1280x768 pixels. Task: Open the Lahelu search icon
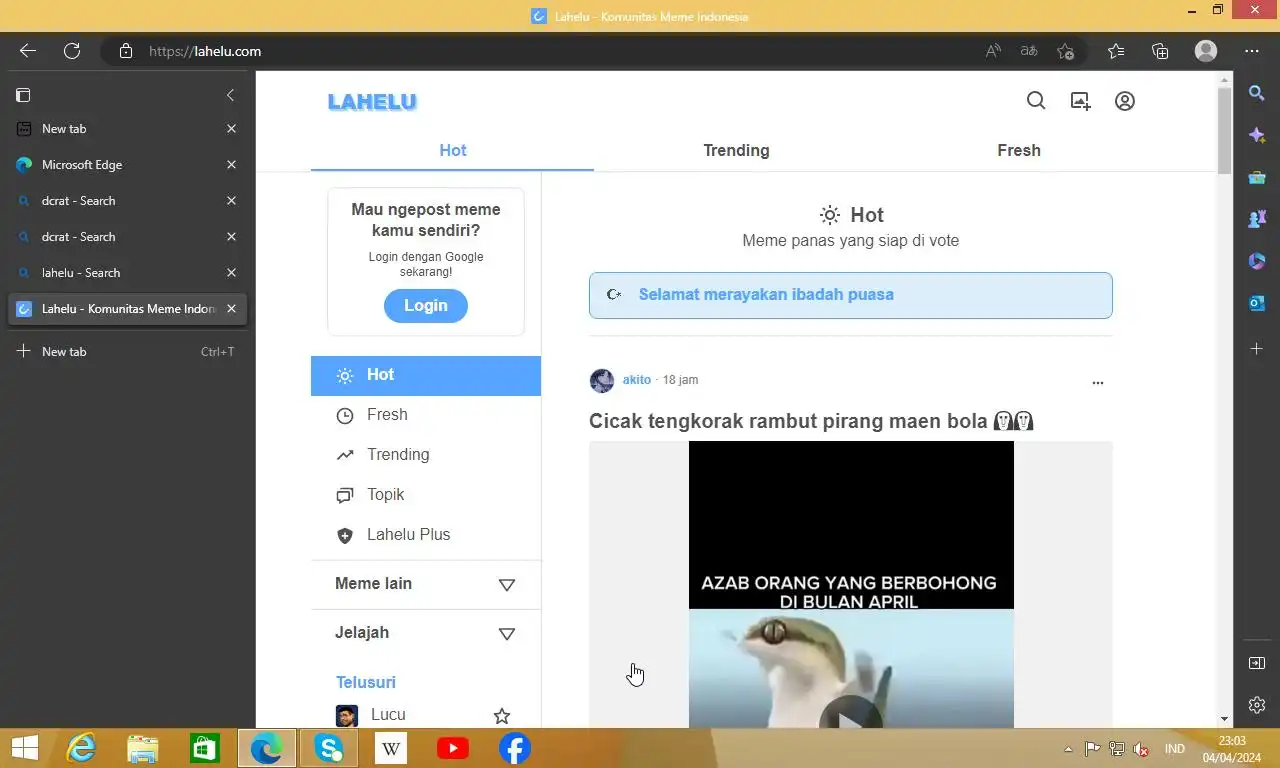1036,101
